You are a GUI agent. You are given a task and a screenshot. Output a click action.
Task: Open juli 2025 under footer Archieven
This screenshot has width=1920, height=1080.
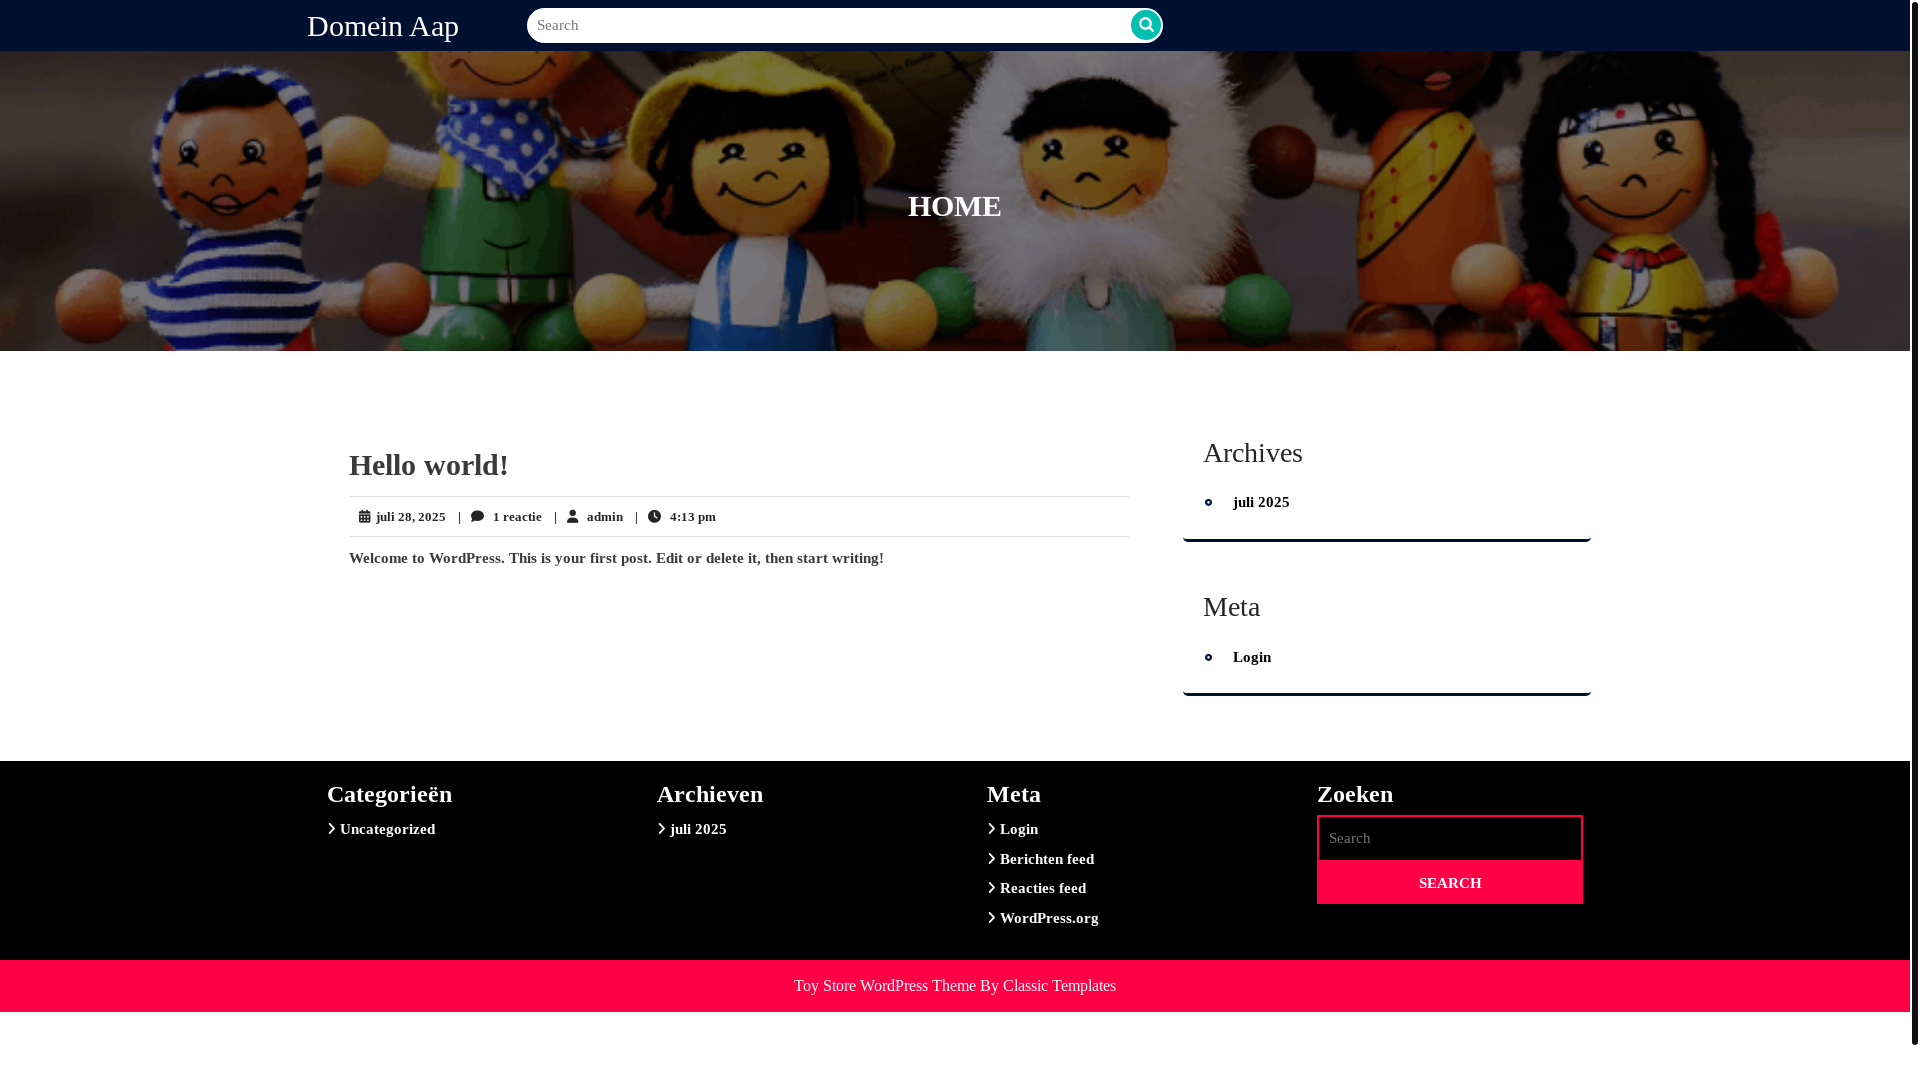coord(698,829)
